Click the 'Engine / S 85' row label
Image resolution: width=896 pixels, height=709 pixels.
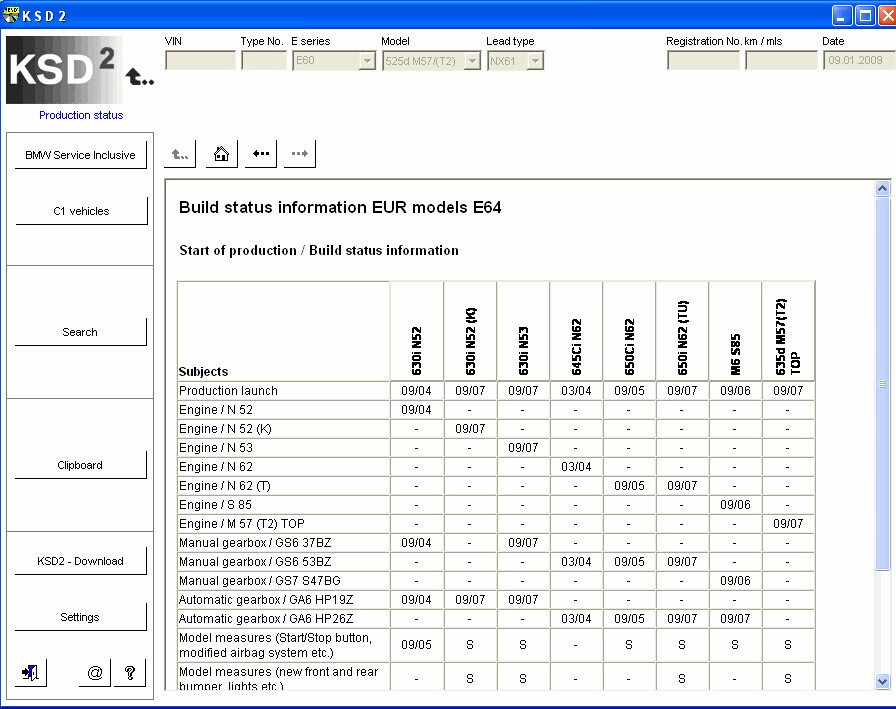(x=215, y=504)
